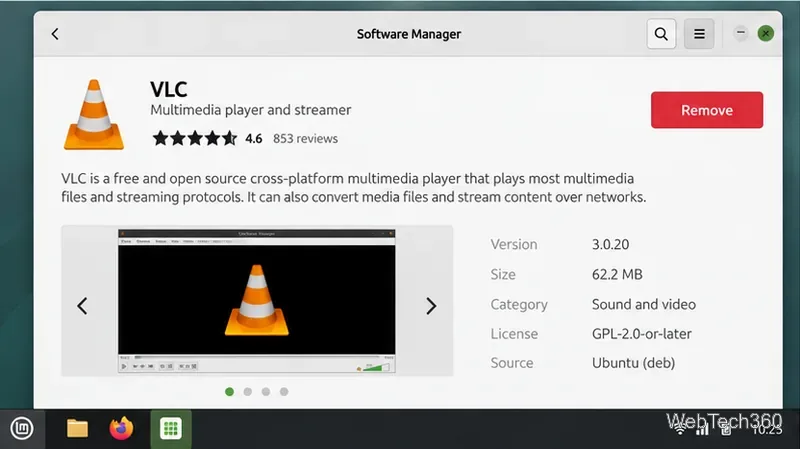The height and width of the screenshot is (449, 800).
Task: Open the VLC screenshot preview
Action: [257, 301]
